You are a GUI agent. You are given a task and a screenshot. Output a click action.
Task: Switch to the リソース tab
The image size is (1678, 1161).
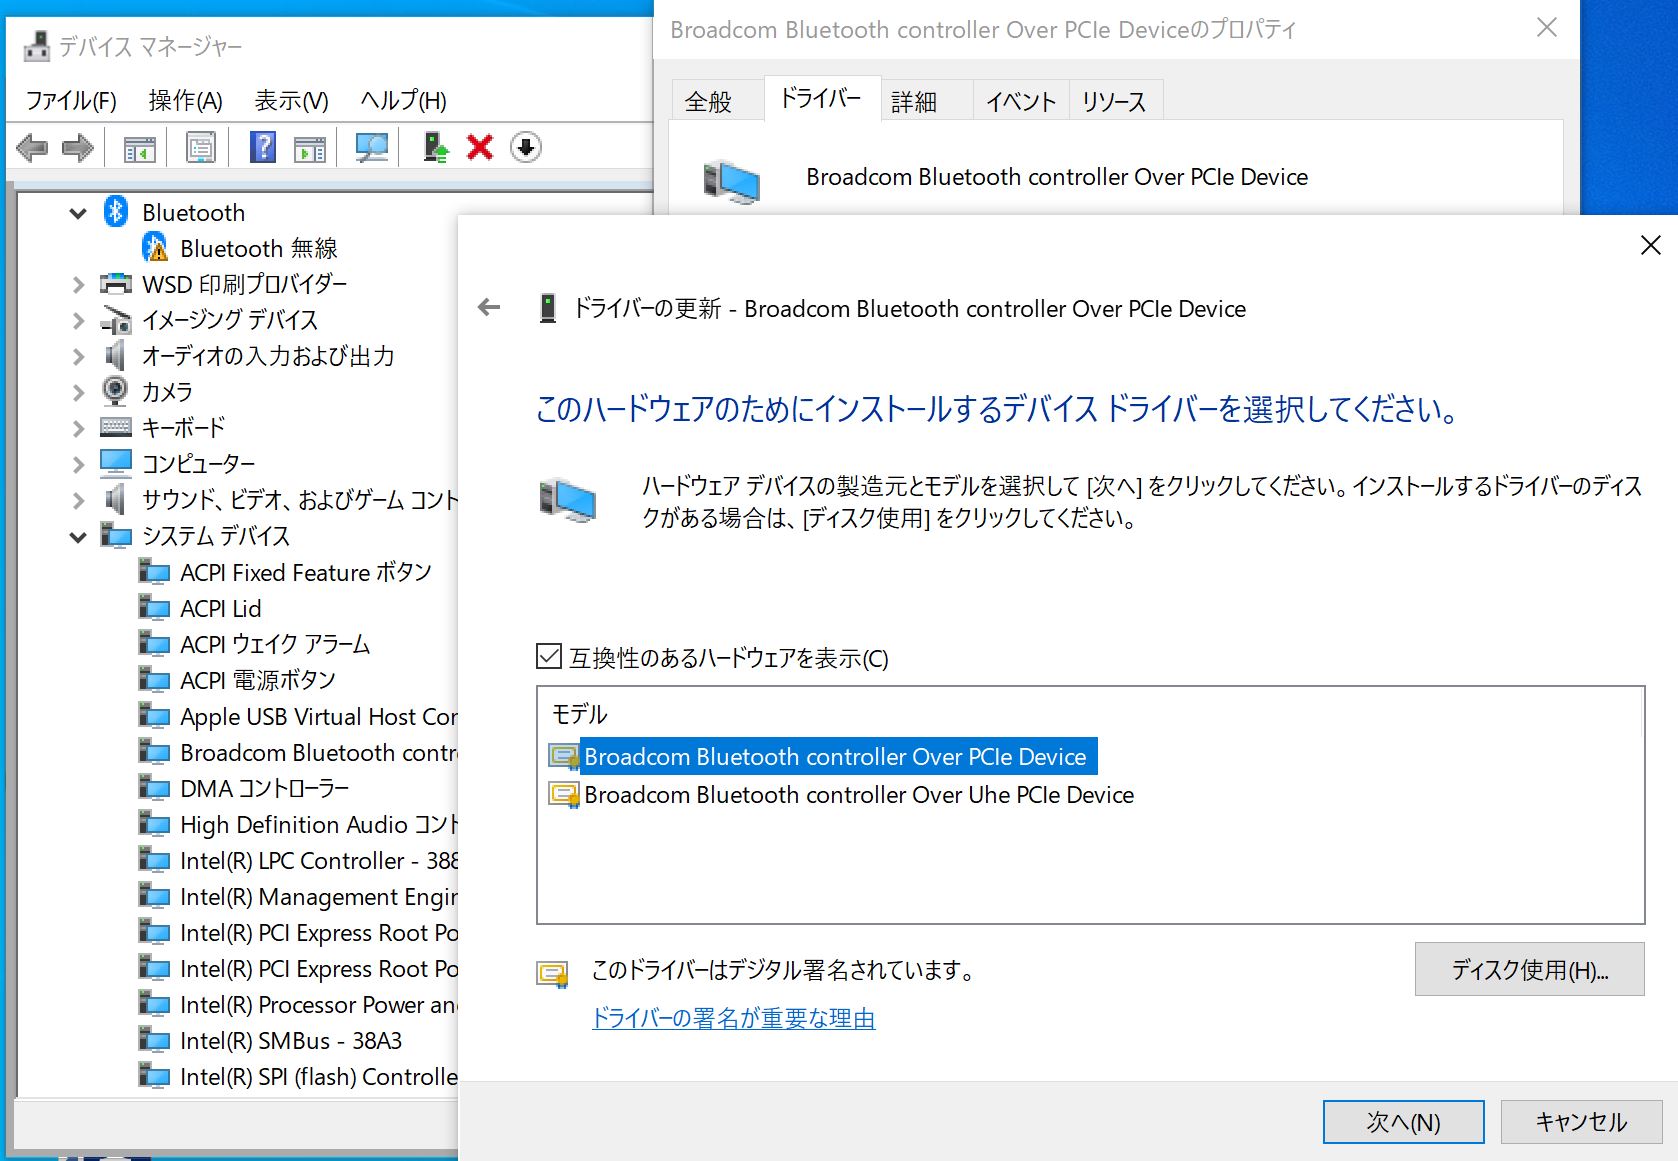[x=1114, y=101]
